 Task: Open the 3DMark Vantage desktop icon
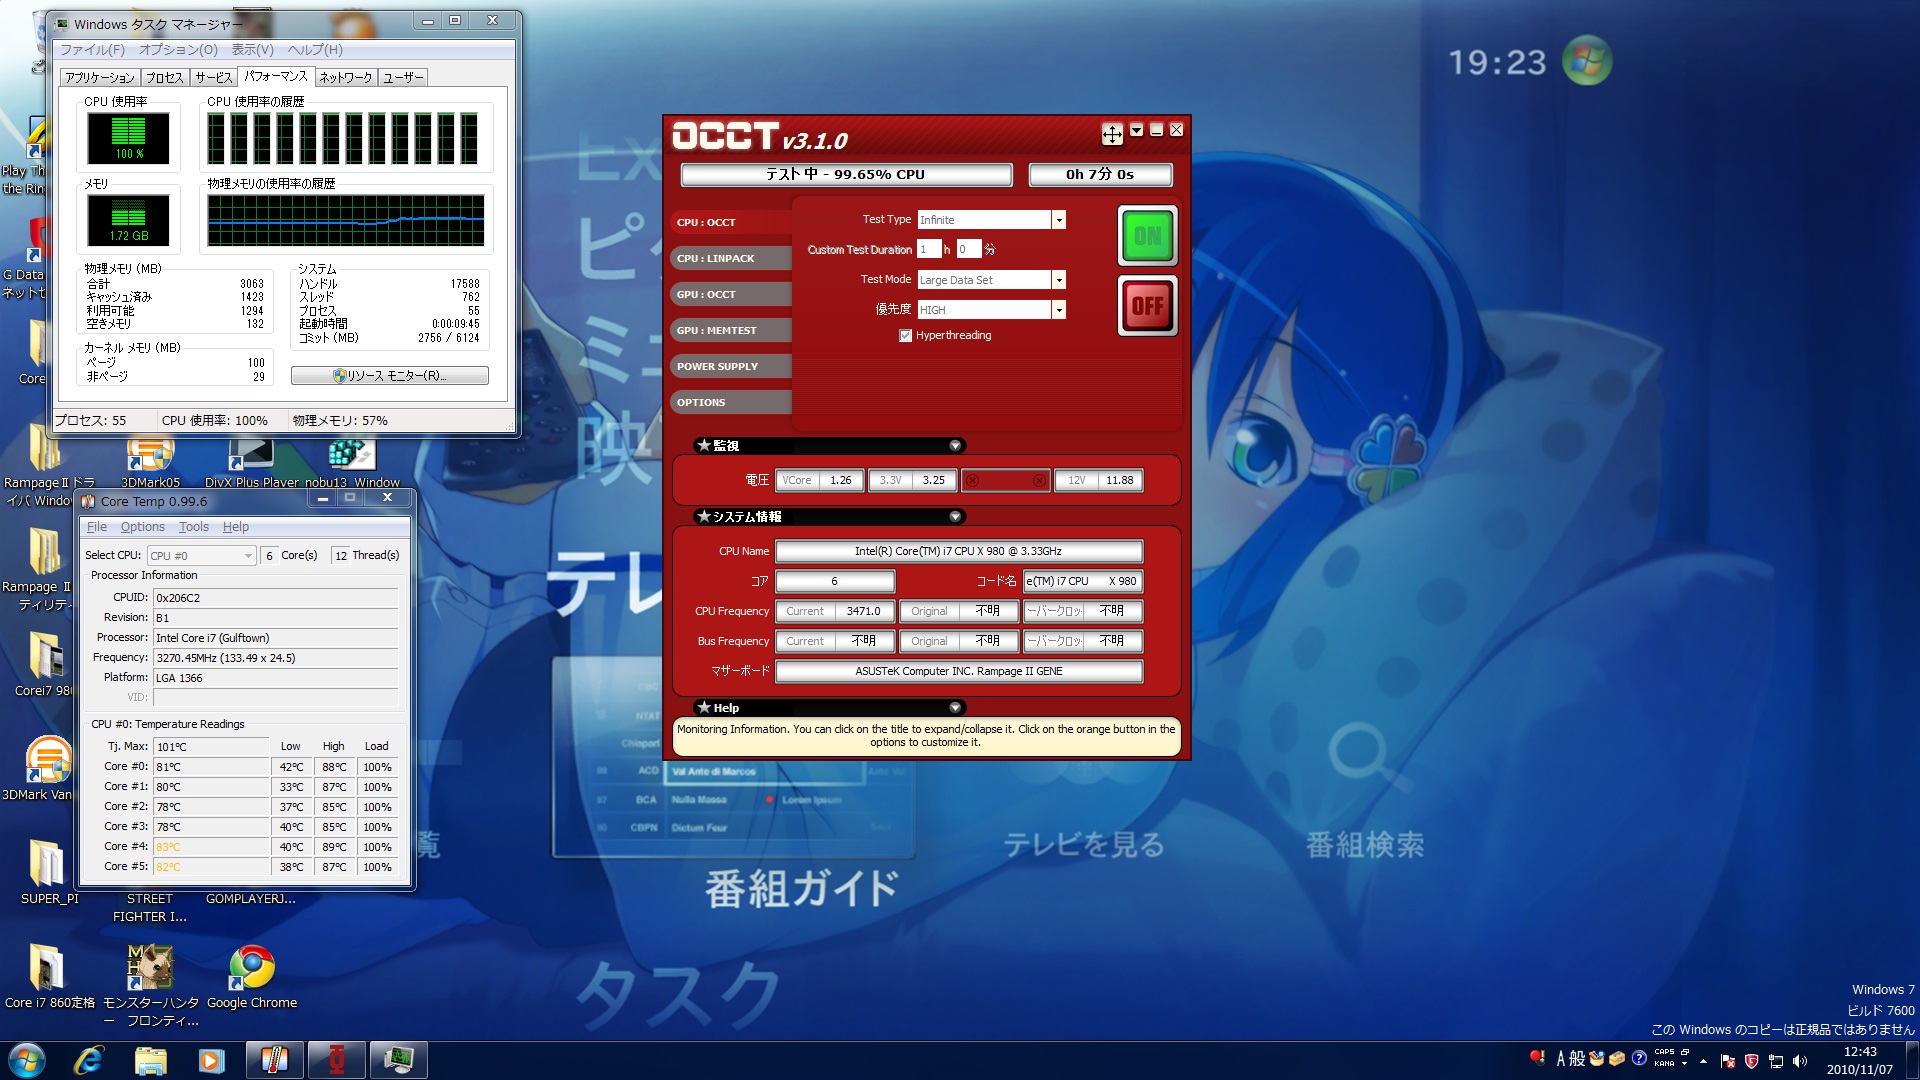pos(47,760)
